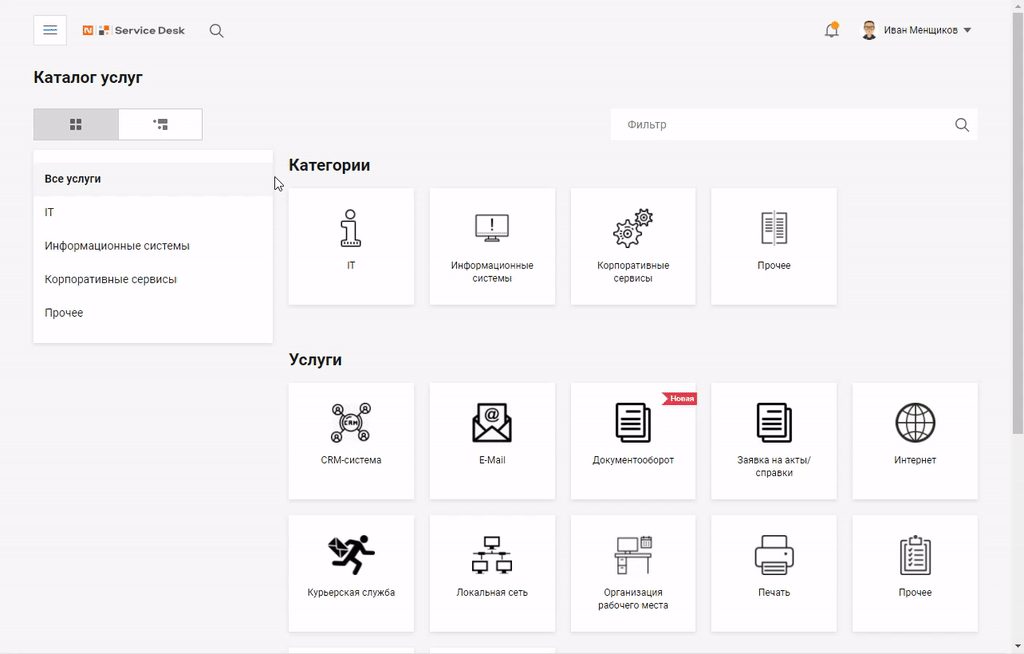Click the filter field search icon
This screenshot has height=654, width=1024.
[x=962, y=125]
